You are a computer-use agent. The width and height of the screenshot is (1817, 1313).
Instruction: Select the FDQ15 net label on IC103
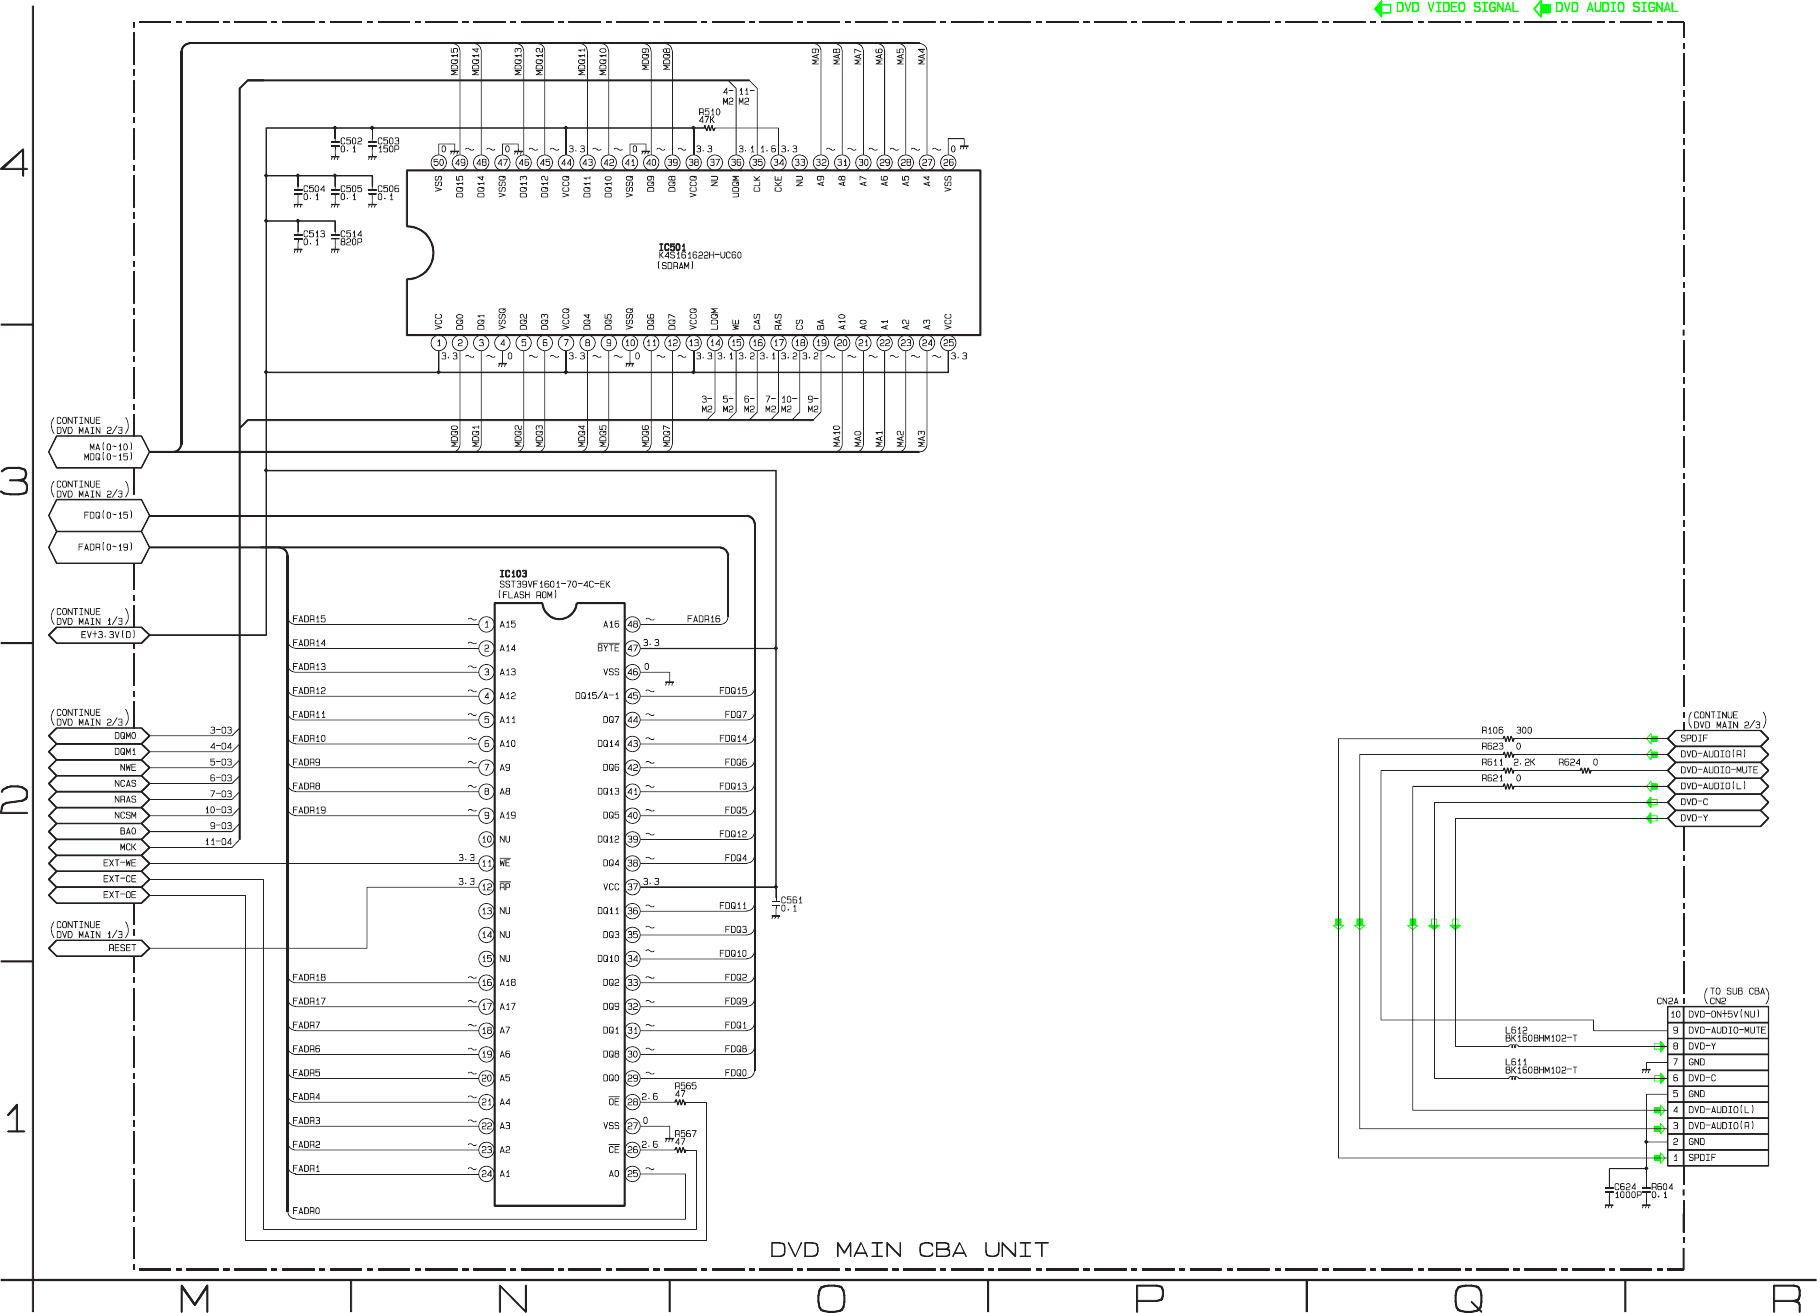click(733, 691)
